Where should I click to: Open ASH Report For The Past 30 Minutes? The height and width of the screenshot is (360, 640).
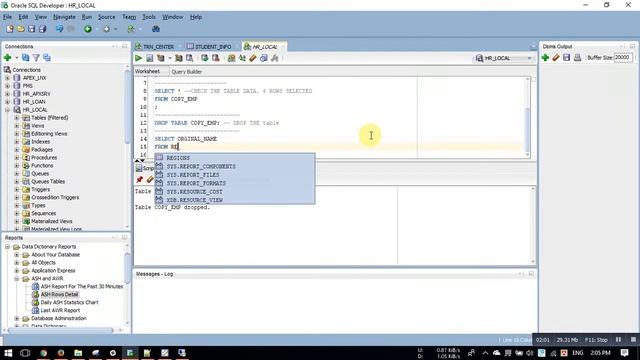82,287
